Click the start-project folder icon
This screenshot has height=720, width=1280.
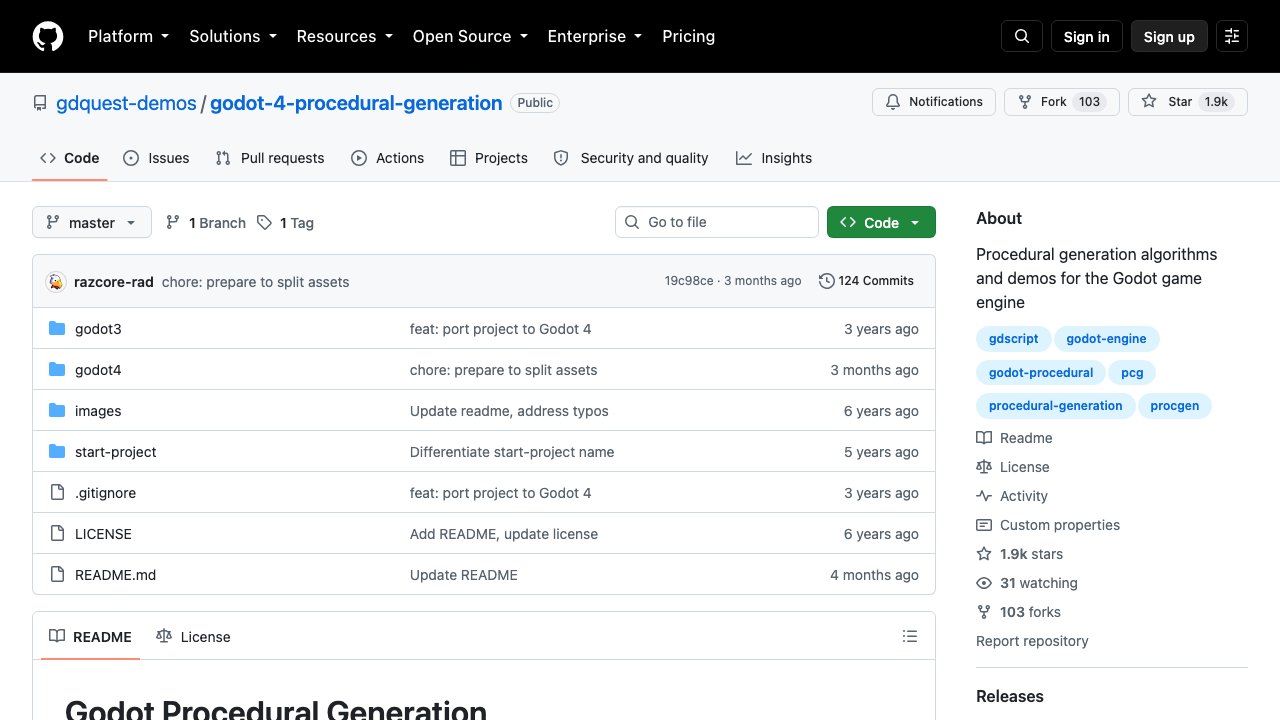click(x=57, y=452)
